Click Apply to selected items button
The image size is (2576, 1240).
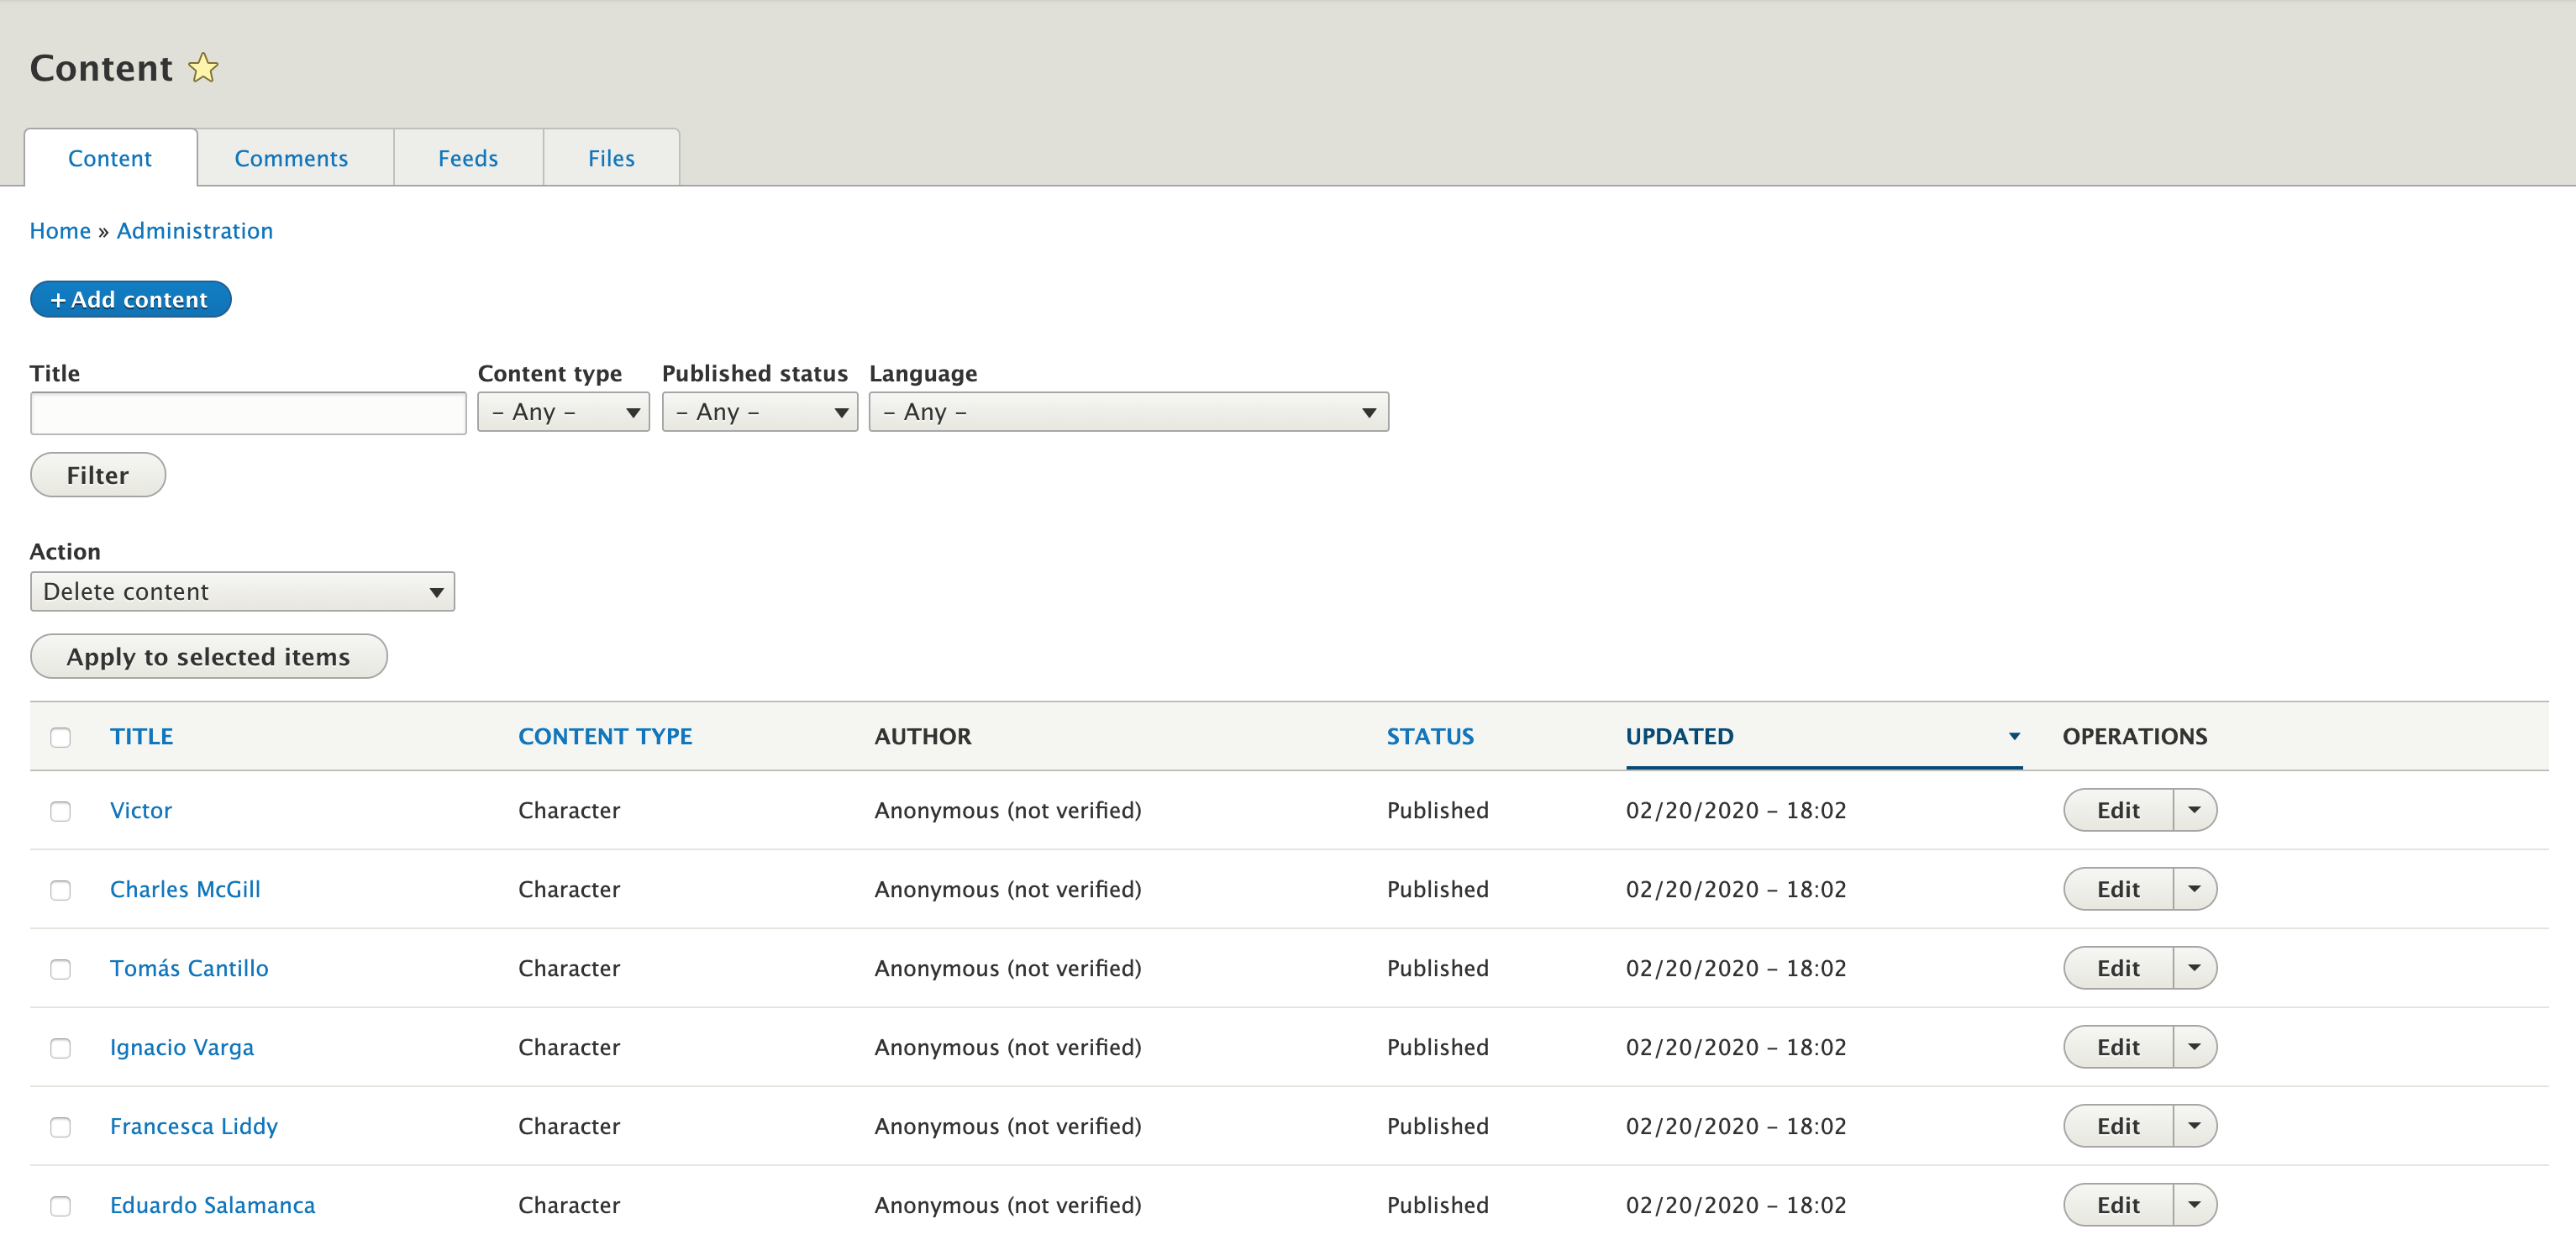click(x=208, y=657)
